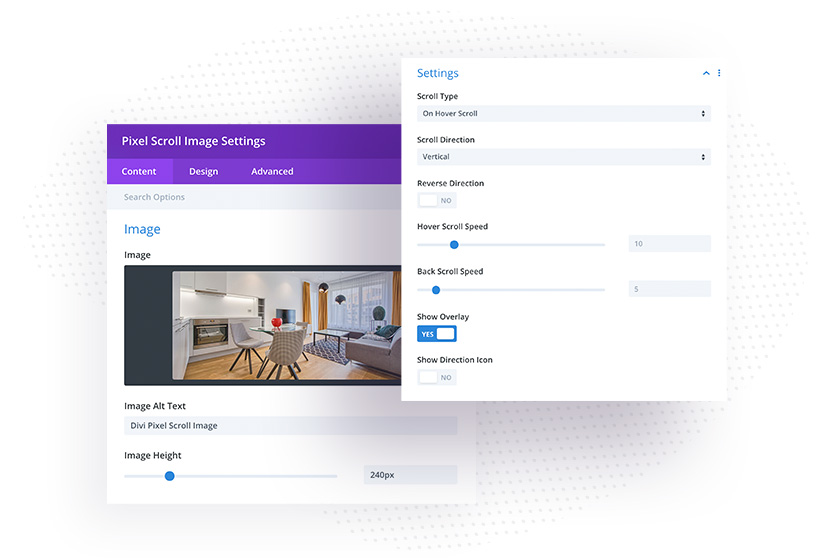Click the Pixel Scroll Image Settings title
The height and width of the screenshot is (560, 820).
point(193,141)
